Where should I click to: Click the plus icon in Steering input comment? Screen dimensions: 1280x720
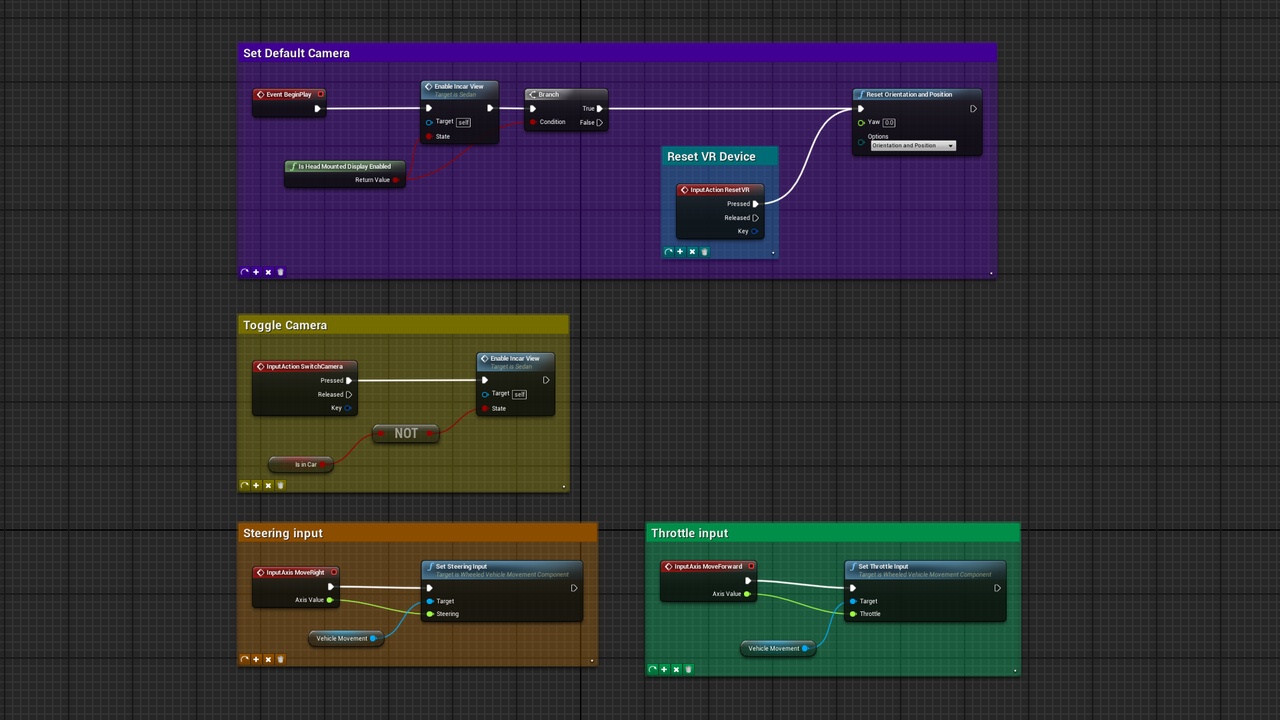256,659
